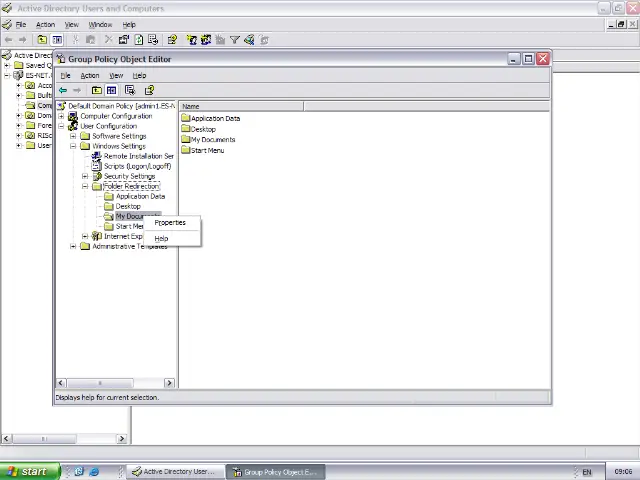Click Up one level icon in Active Directory toolbar
Screen dimensions: 640x480
[42, 40]
